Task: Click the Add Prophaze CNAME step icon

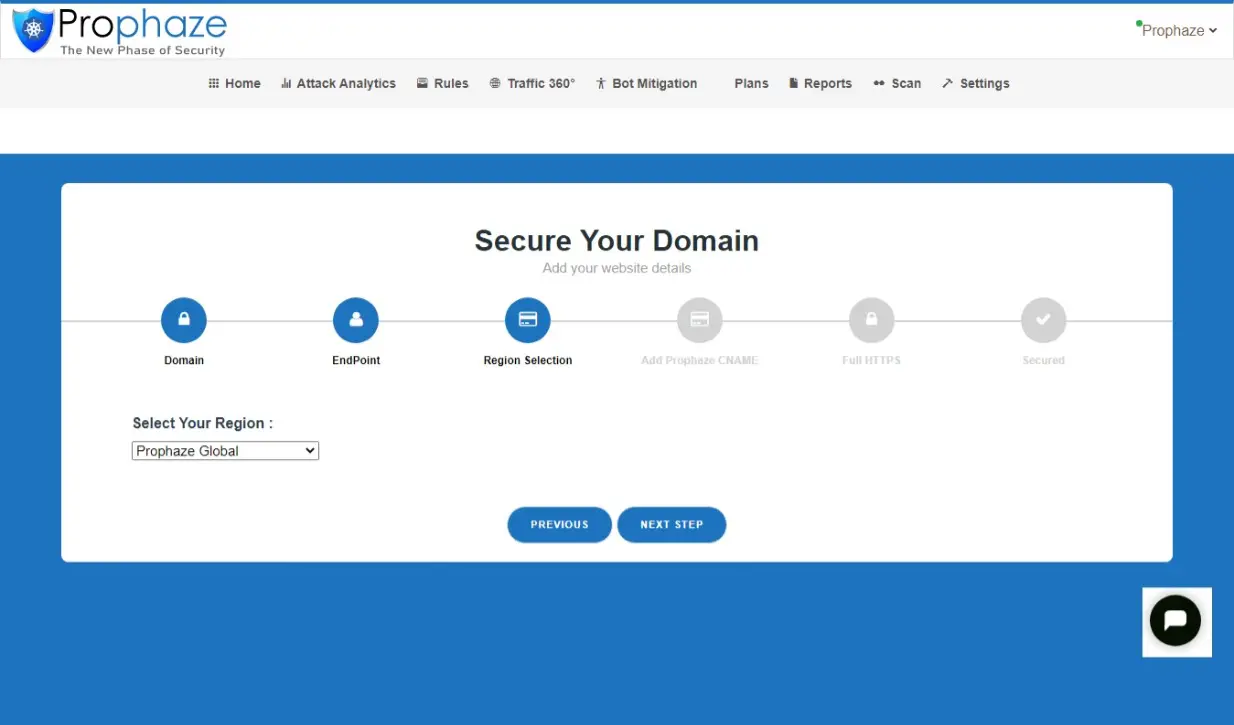Action: point(700,320)
